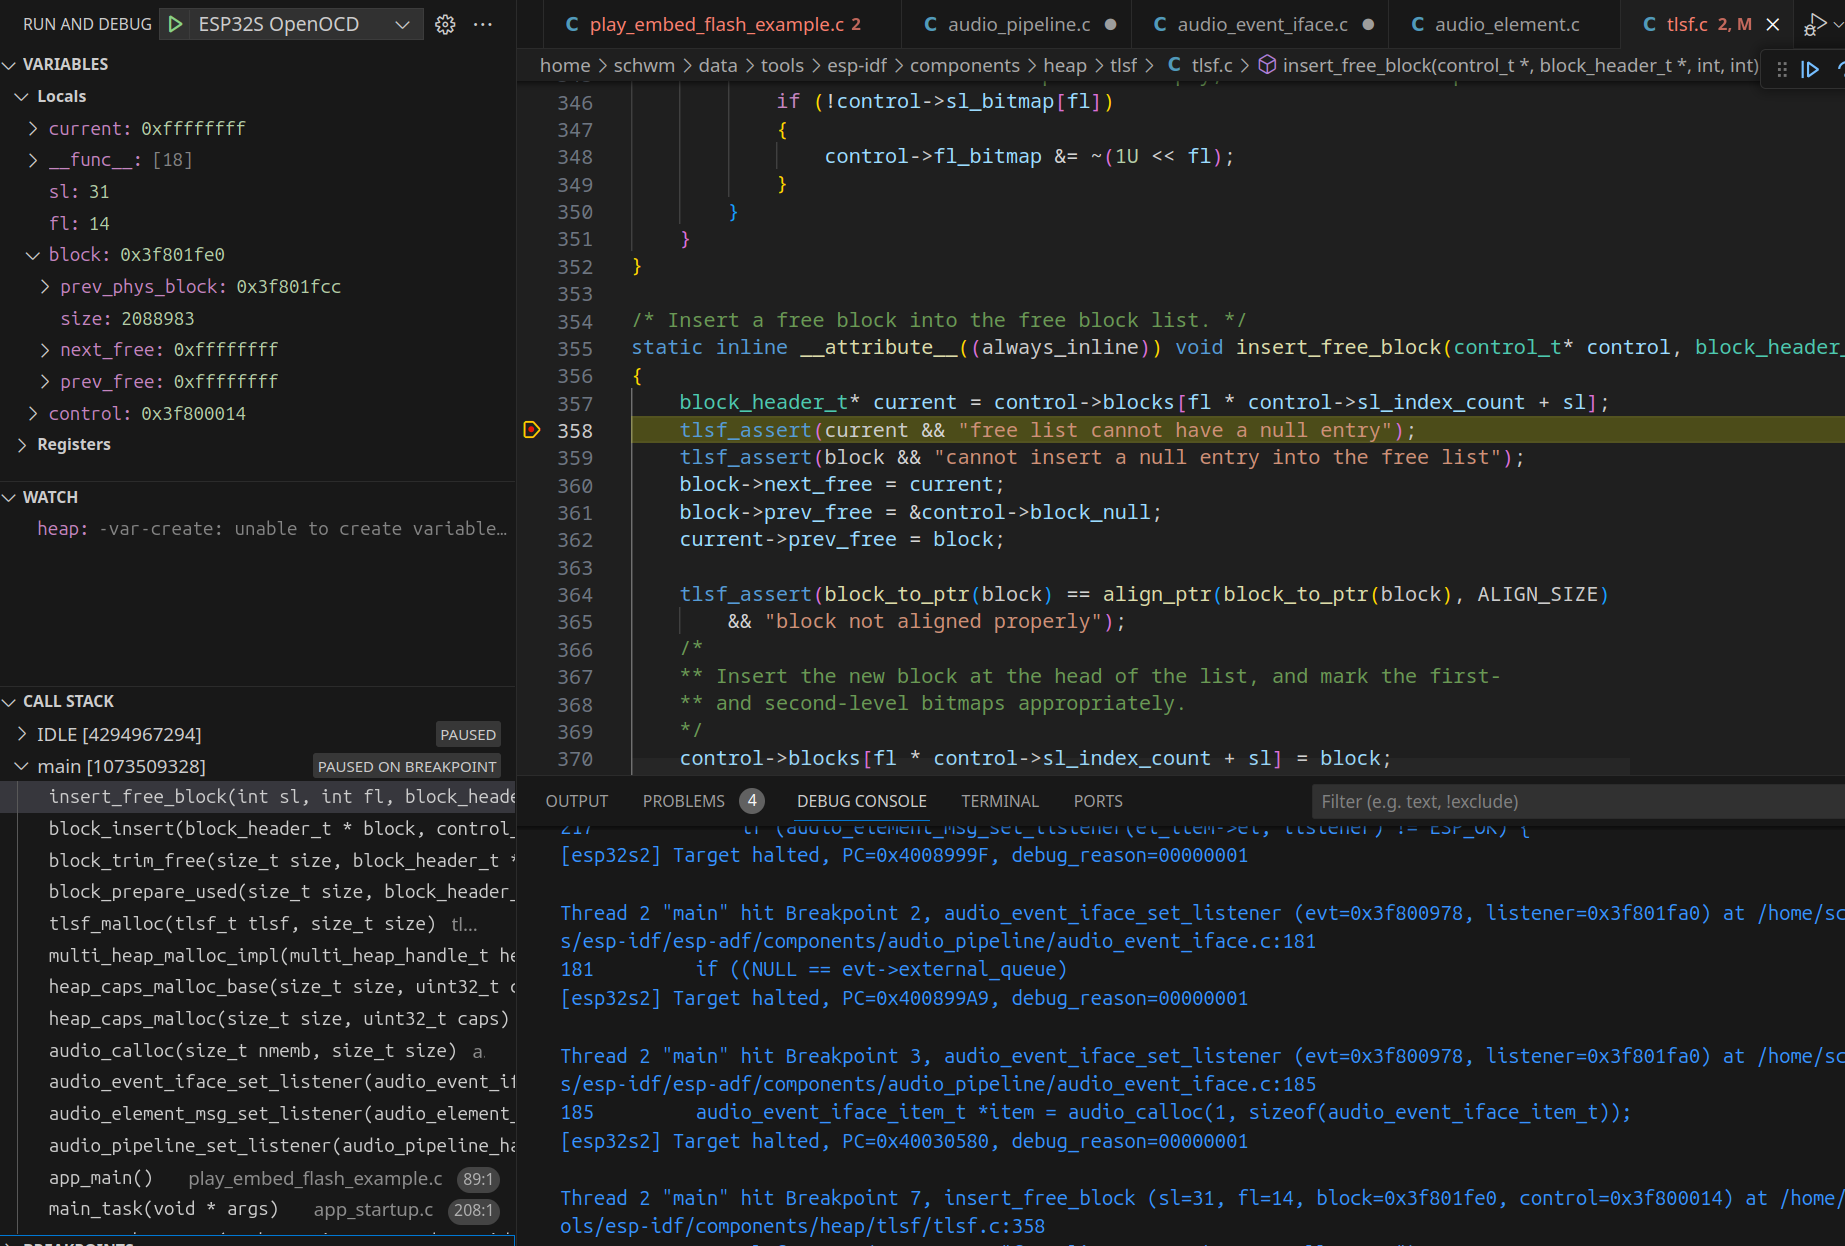This screenshot has width=1845, height=1246.
Task: Expand the Registers scope
Action: (x=22, y=445)
